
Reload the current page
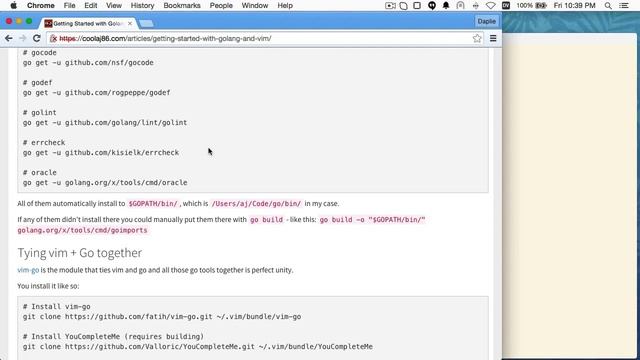click(x=37, y=38)
